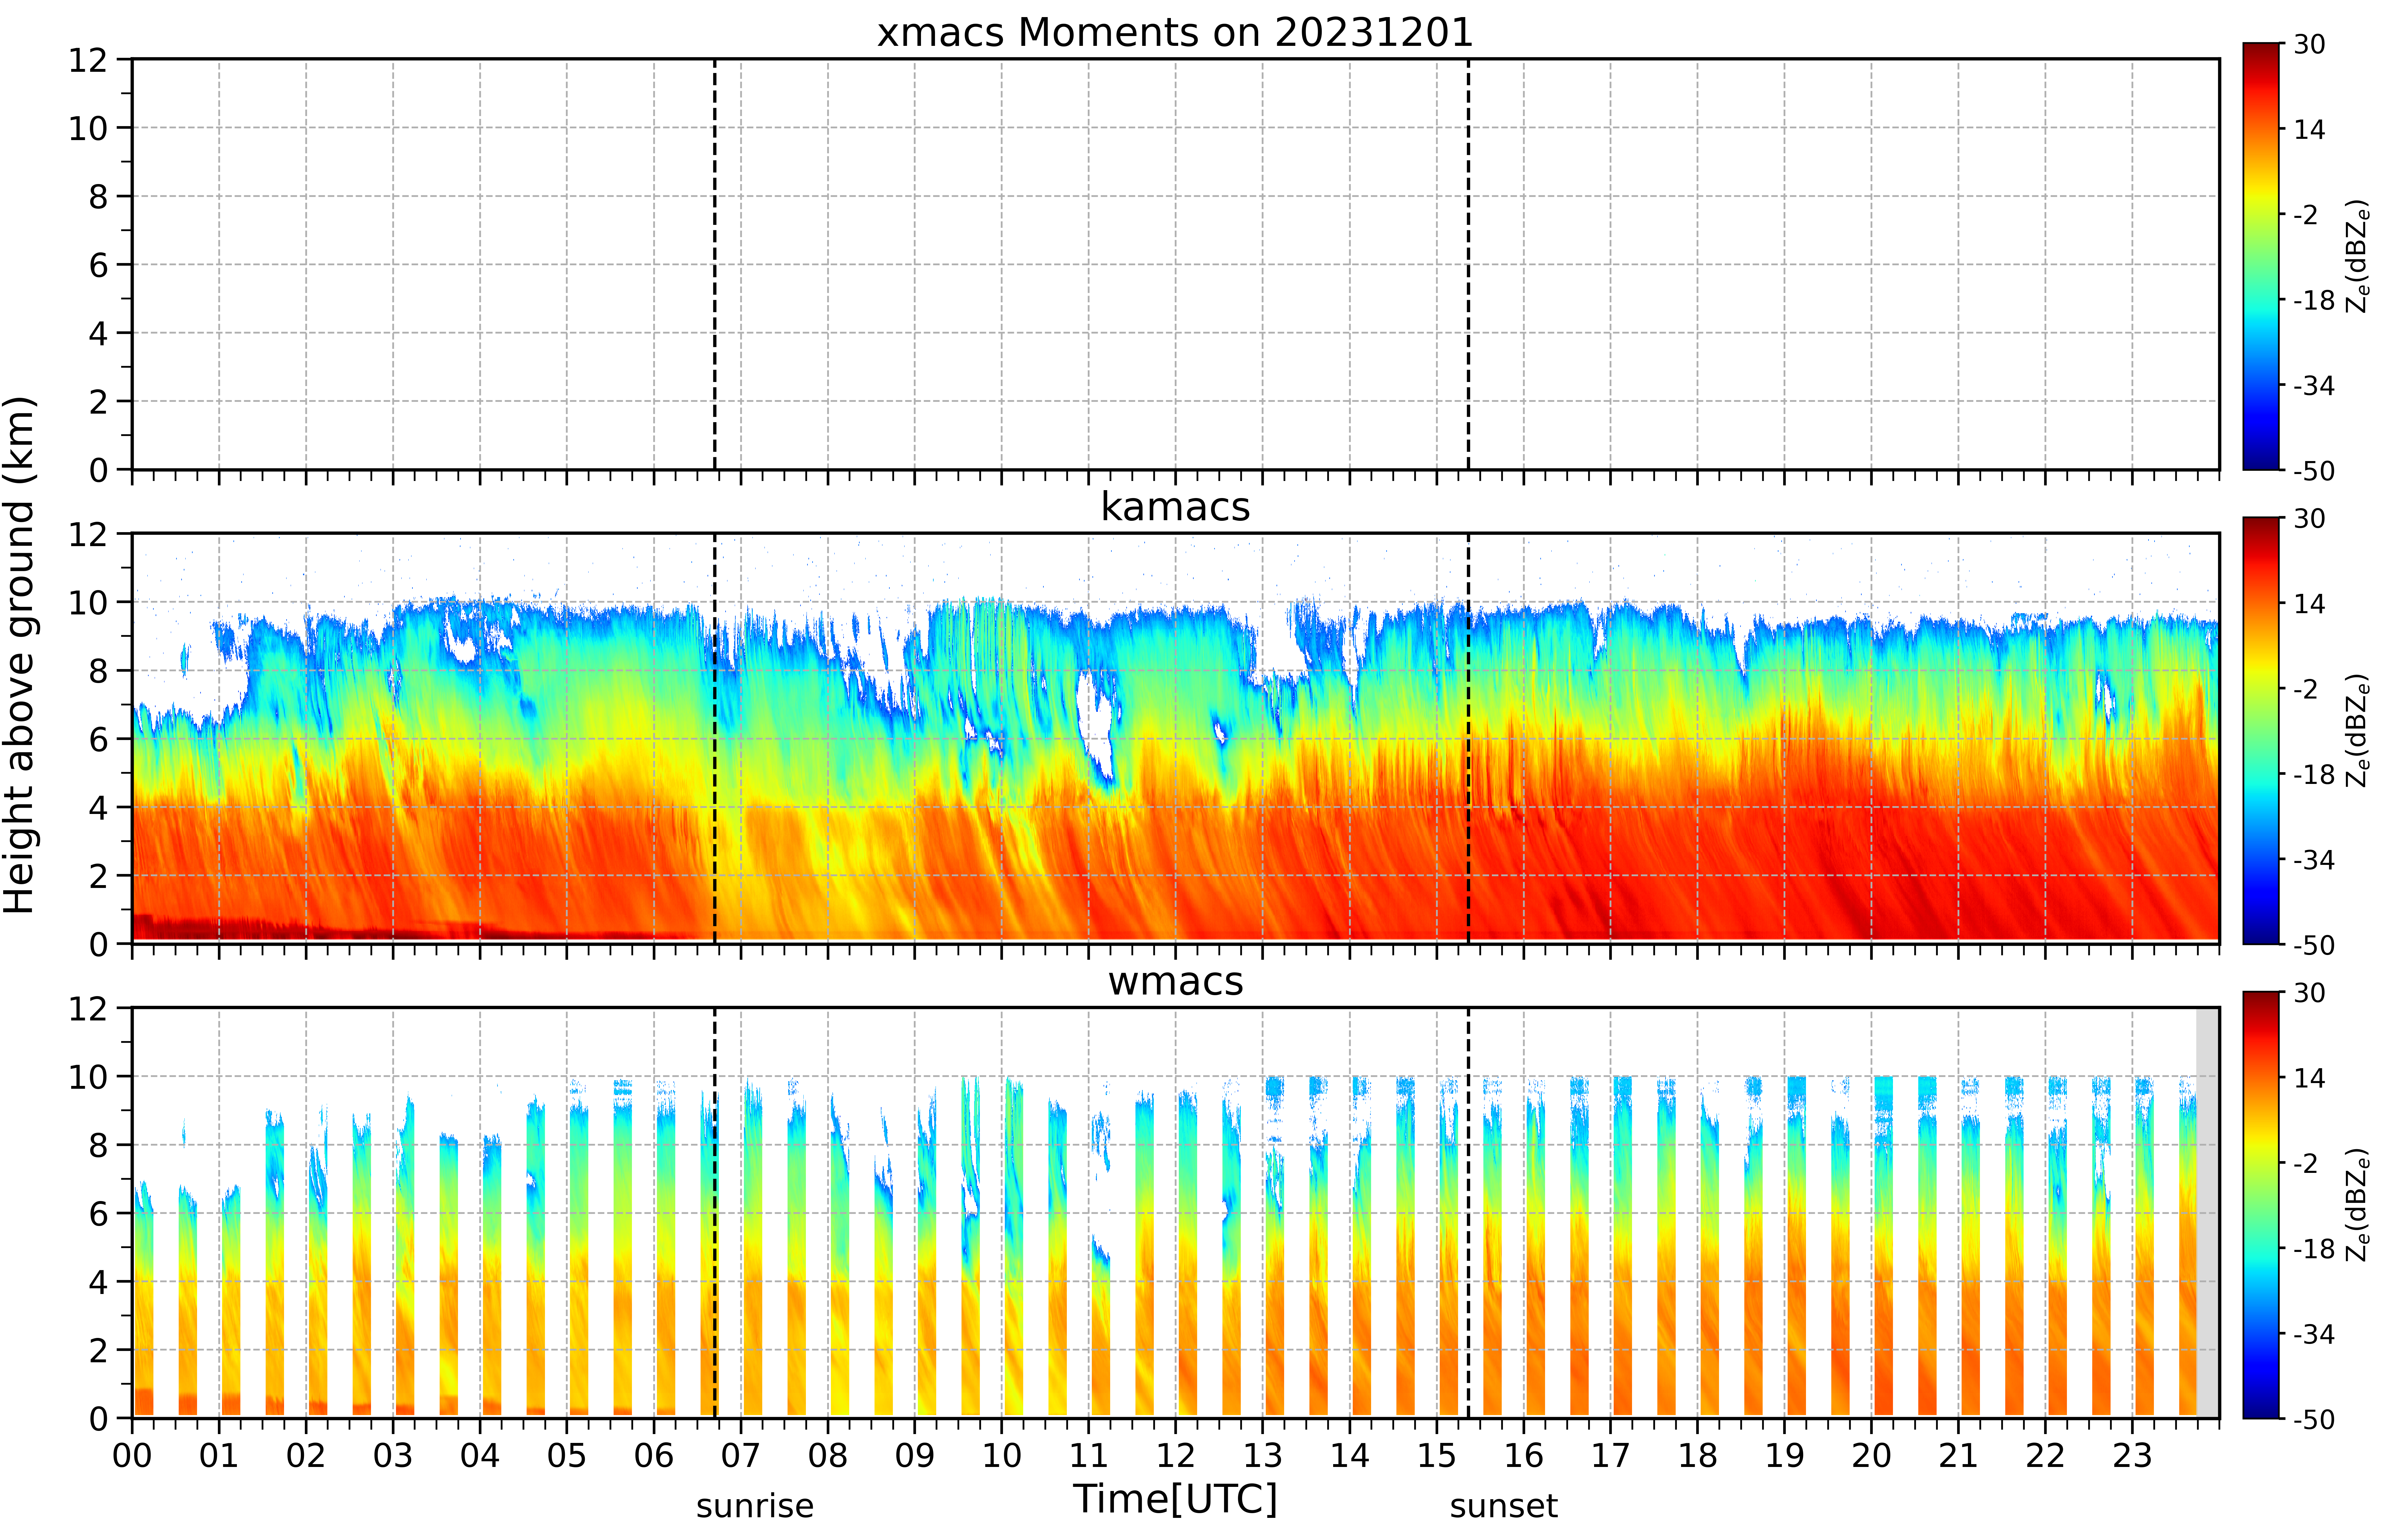This screenshot has height=1540, width=2387.
Task: Click the '06' time tick label
Action: (x=654, y=1456)
